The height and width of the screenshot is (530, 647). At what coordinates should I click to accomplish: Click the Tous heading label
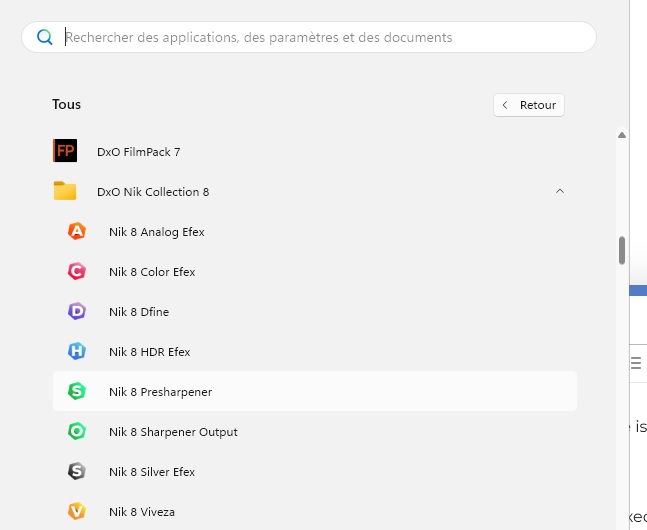pyautogui.click(x=67, y=104)
